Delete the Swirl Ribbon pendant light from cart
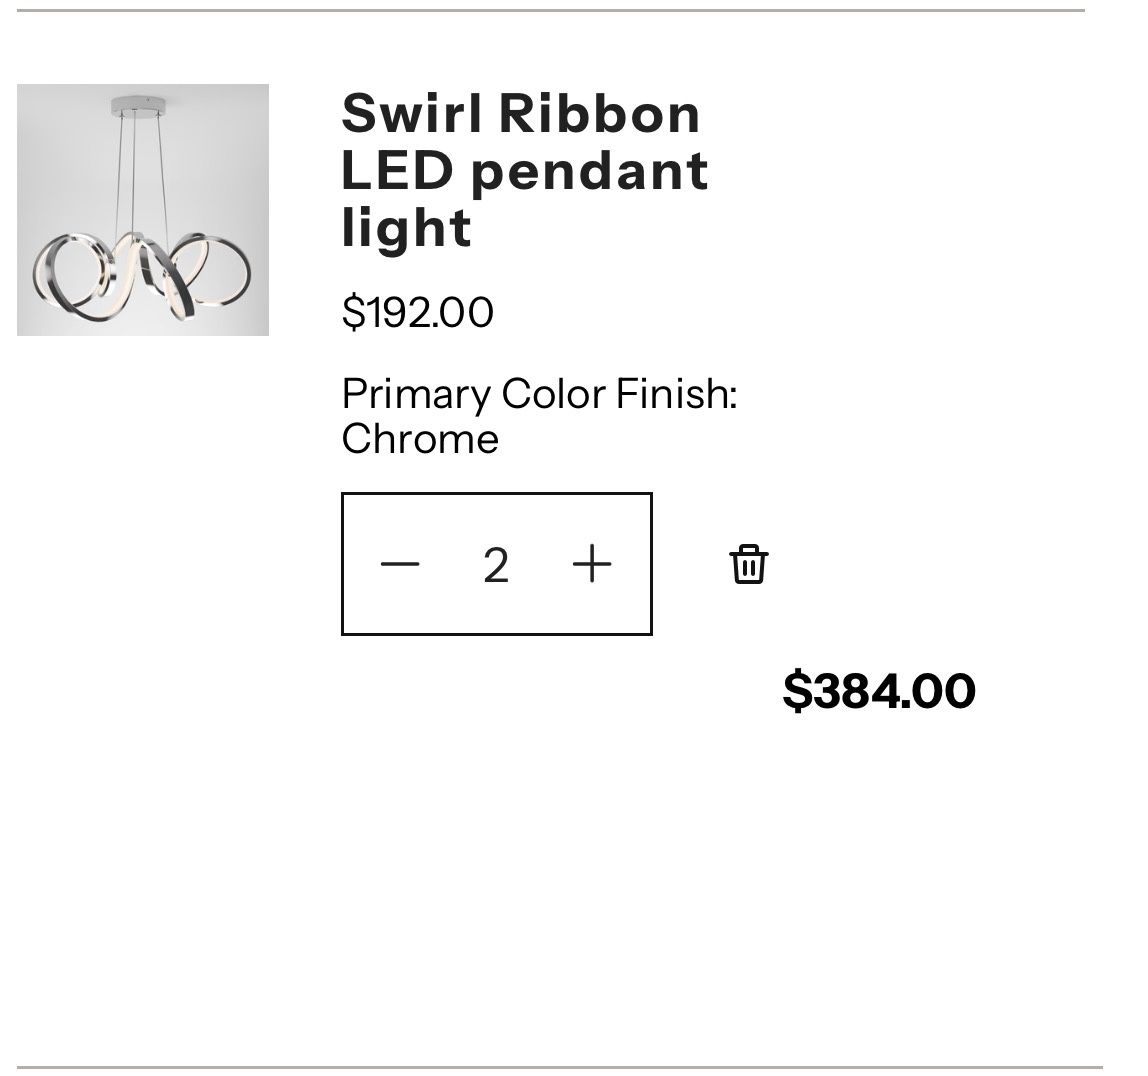This screenshot has width=1148, height=1076. pos(748,564)
